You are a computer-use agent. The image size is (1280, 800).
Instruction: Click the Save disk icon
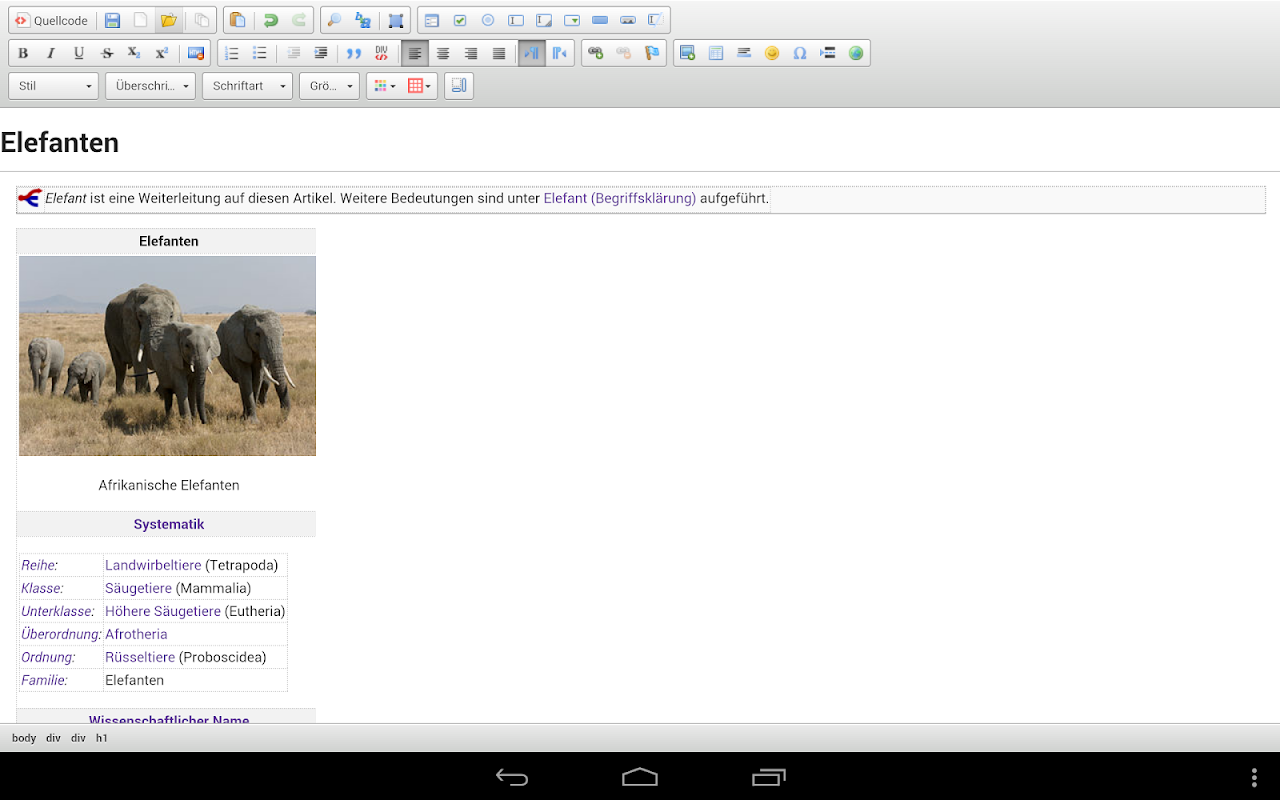coord(113,20)
